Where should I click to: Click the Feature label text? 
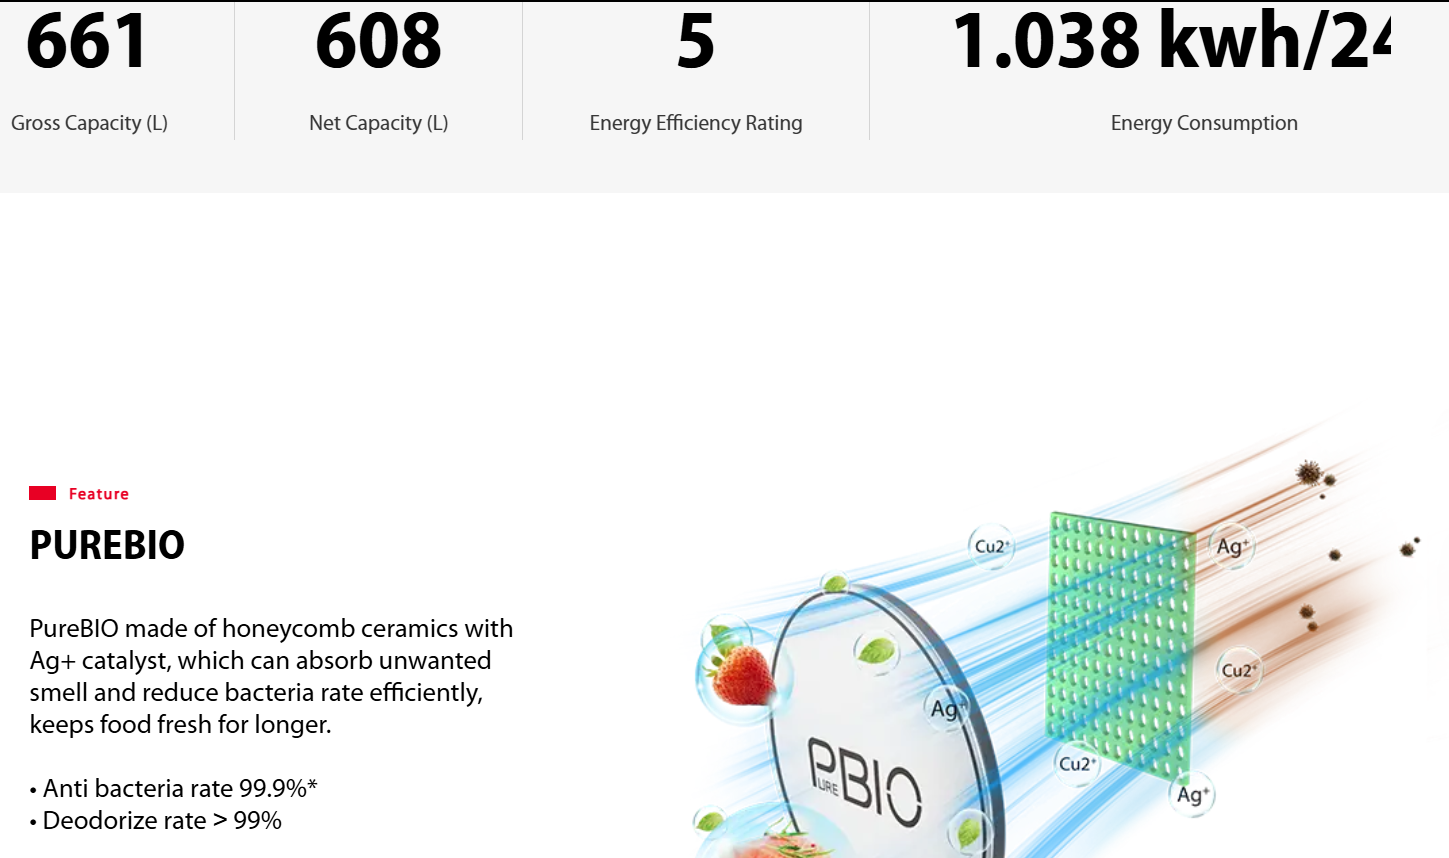pos(98,494)
